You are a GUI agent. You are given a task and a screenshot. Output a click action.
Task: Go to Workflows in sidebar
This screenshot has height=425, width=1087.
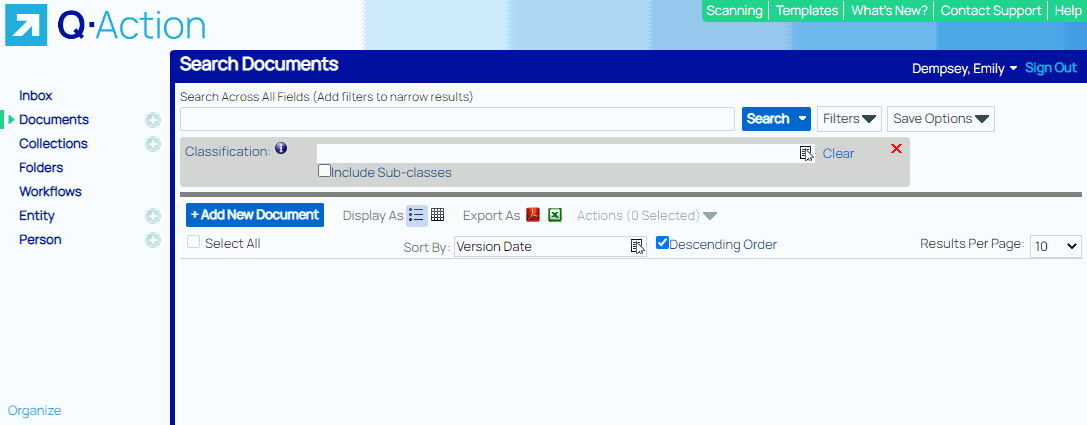pyautogui.click(x=50, y=192)
